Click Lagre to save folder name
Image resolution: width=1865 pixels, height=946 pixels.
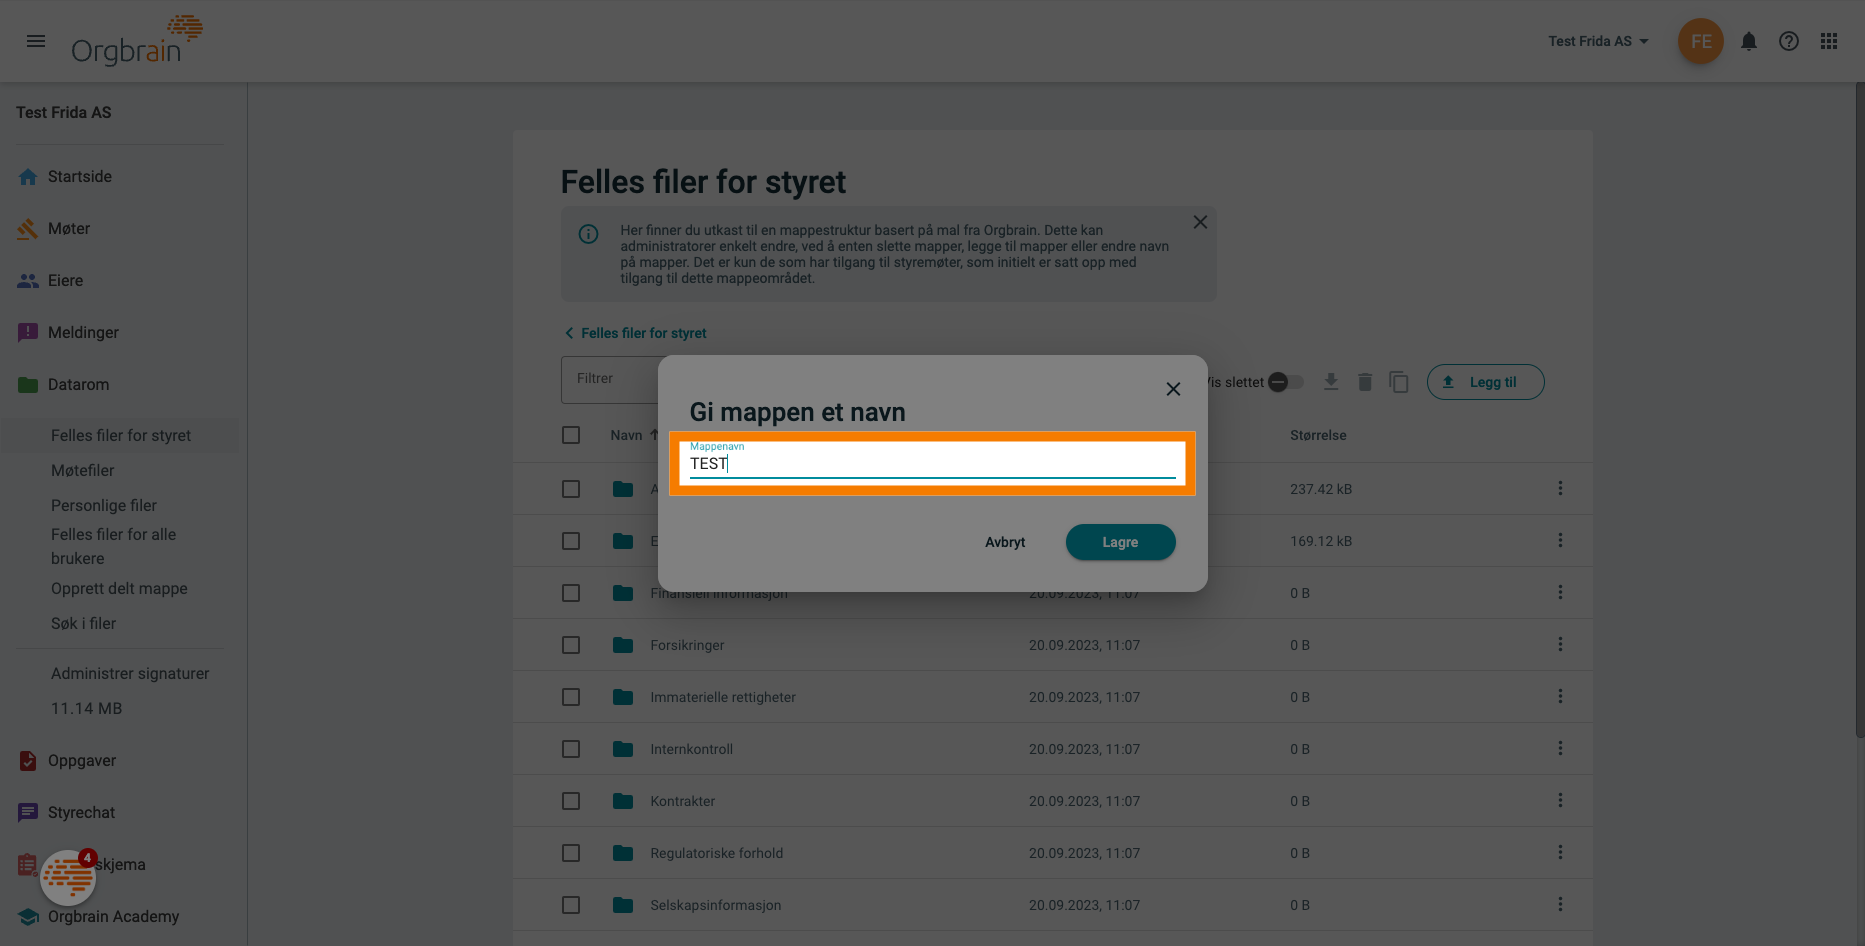coord(1120,542)
